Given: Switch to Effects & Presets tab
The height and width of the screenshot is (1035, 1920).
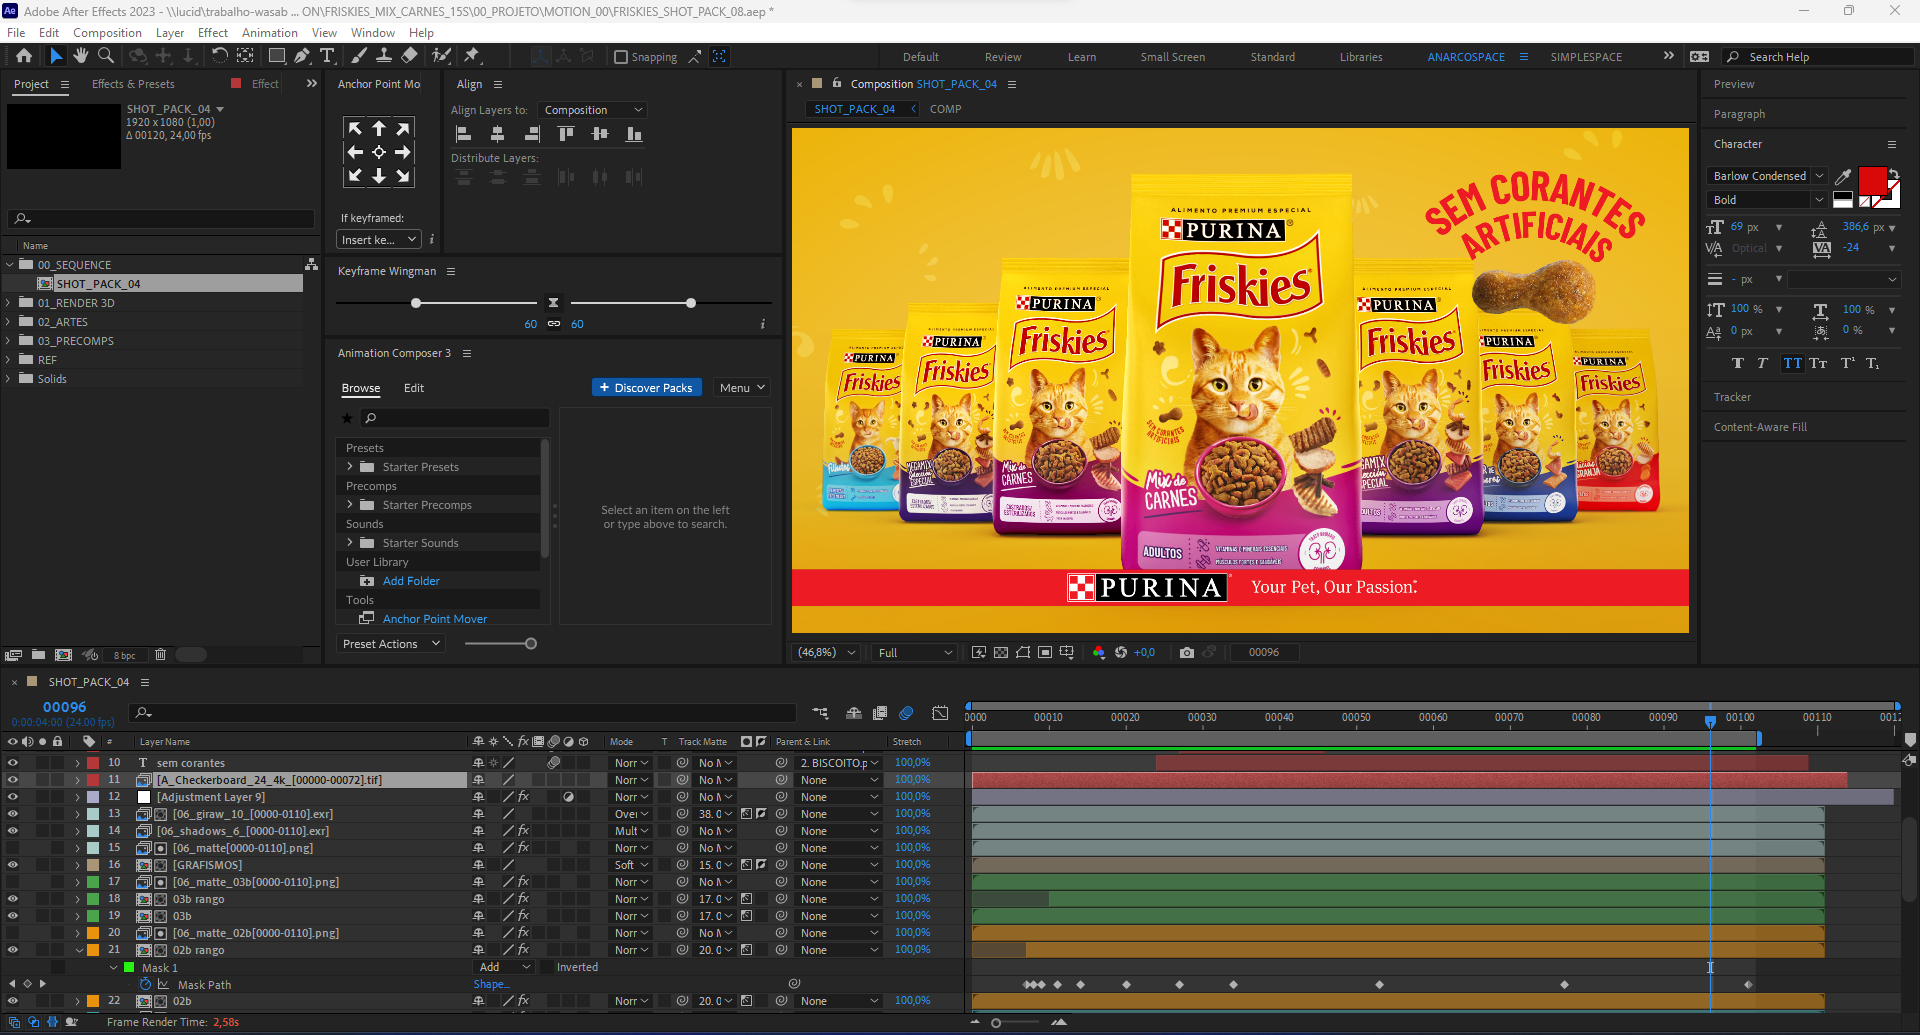Looking at the screenshot, I should (133, 84).
